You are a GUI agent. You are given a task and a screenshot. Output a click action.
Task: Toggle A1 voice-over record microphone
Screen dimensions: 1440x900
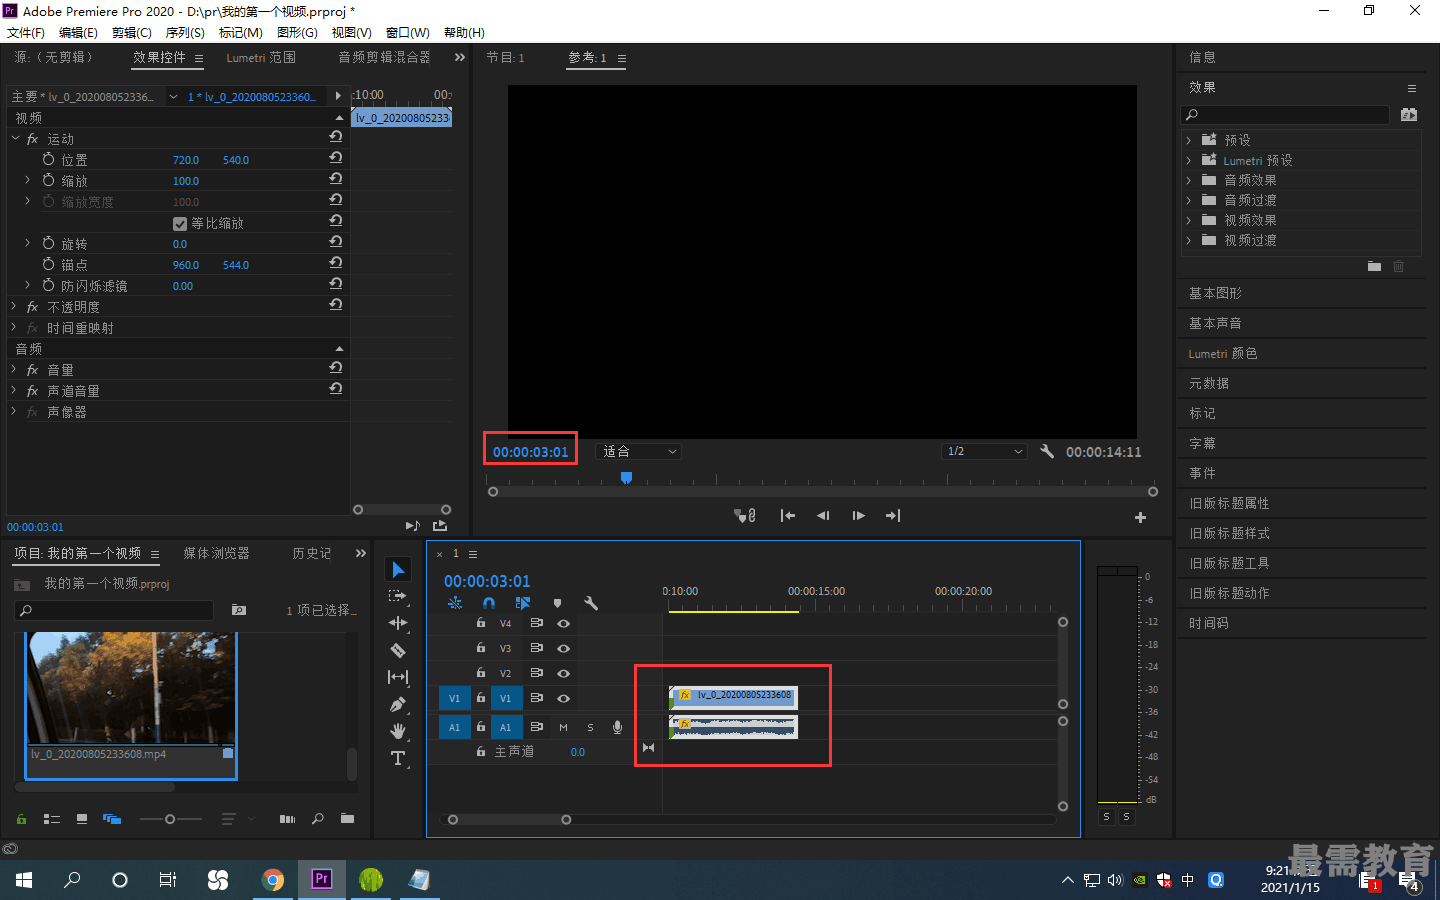tap(617, 727)
